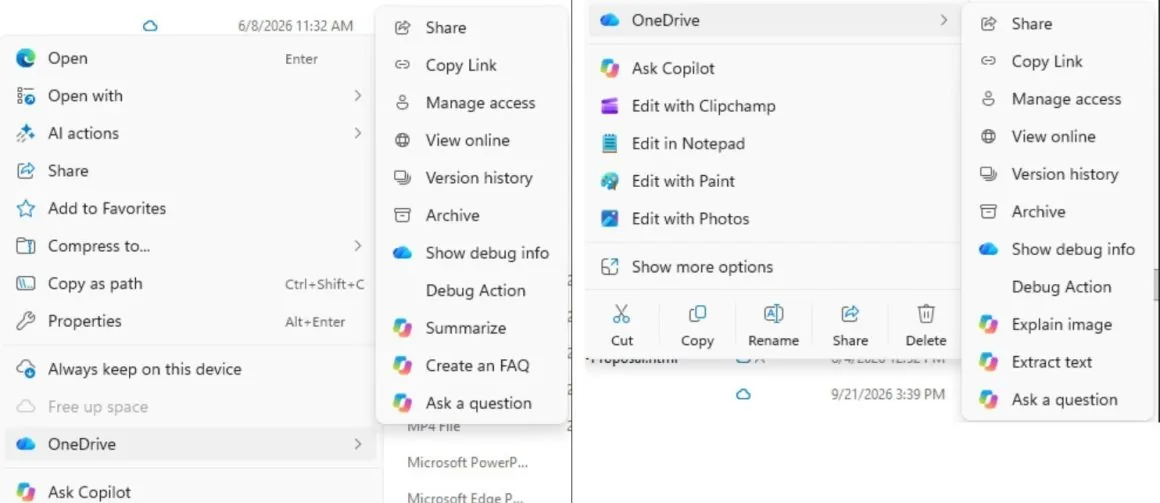
Task: Click the date text 6/8/2026 11:32 AM
Action: (x=295, y=26)
